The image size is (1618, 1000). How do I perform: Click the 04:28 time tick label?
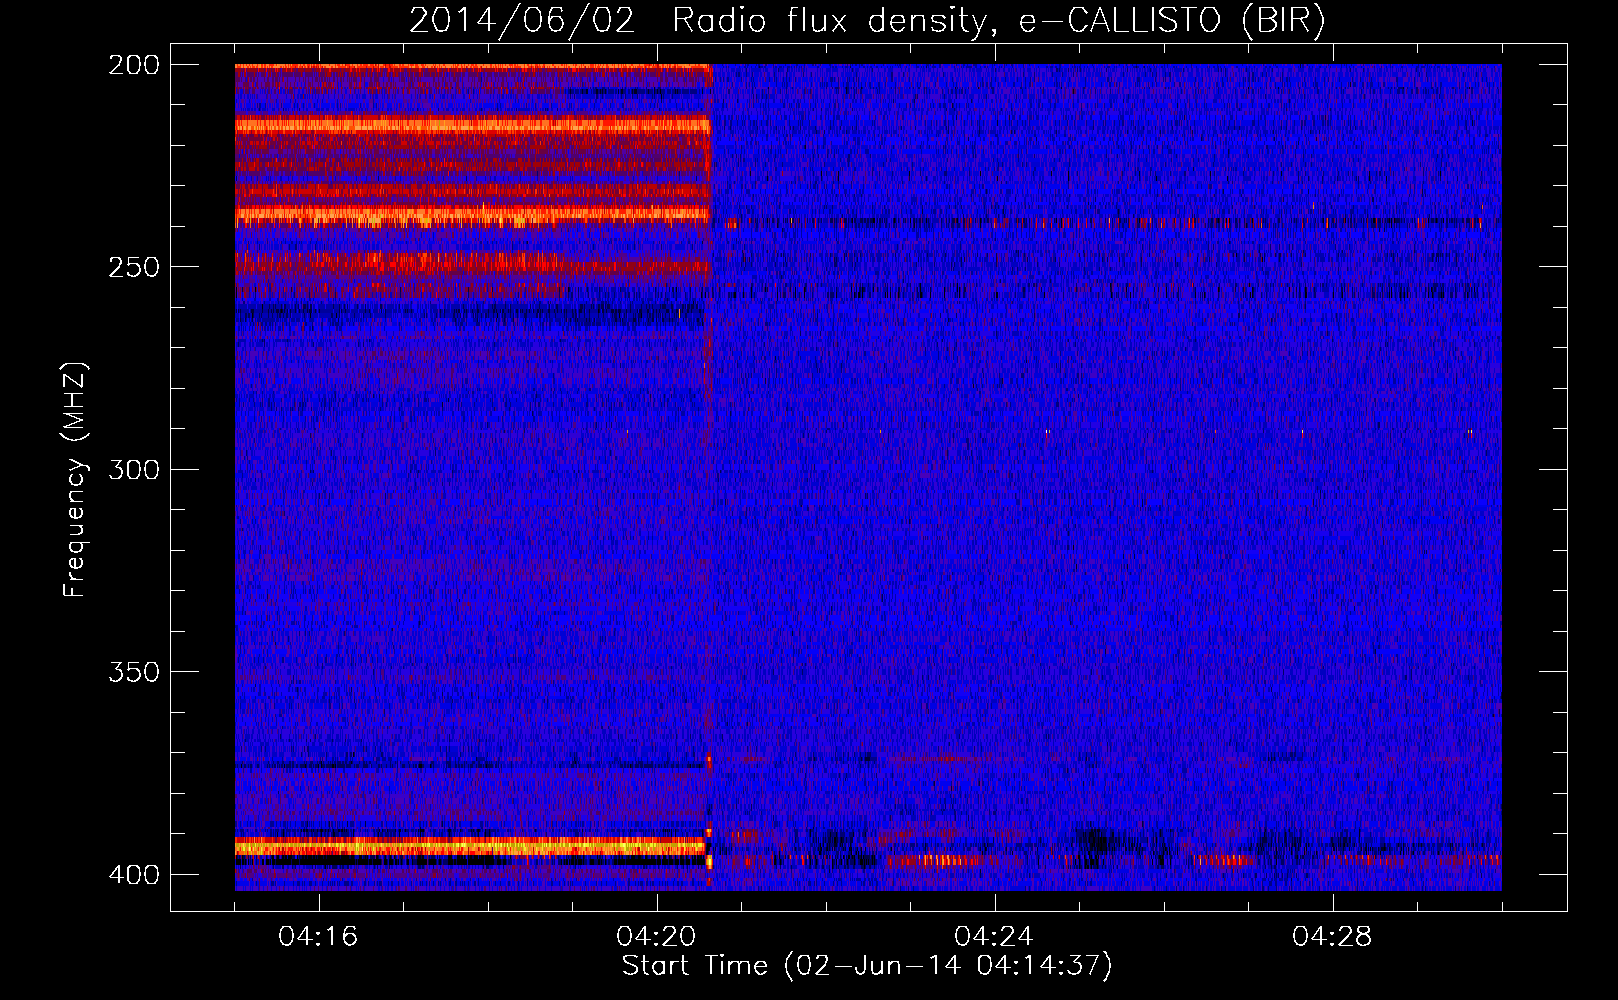tap(1332, 937)
